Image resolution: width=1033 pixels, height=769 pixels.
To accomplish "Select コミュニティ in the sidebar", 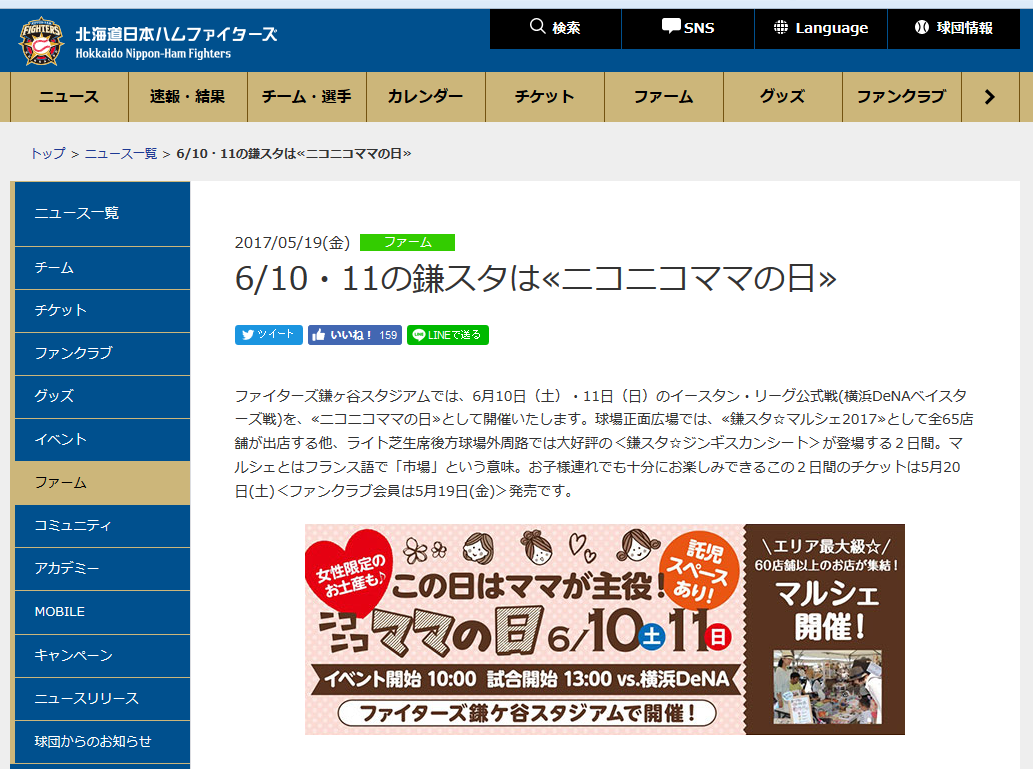I will pyautogui.click(x=102, y=526).
